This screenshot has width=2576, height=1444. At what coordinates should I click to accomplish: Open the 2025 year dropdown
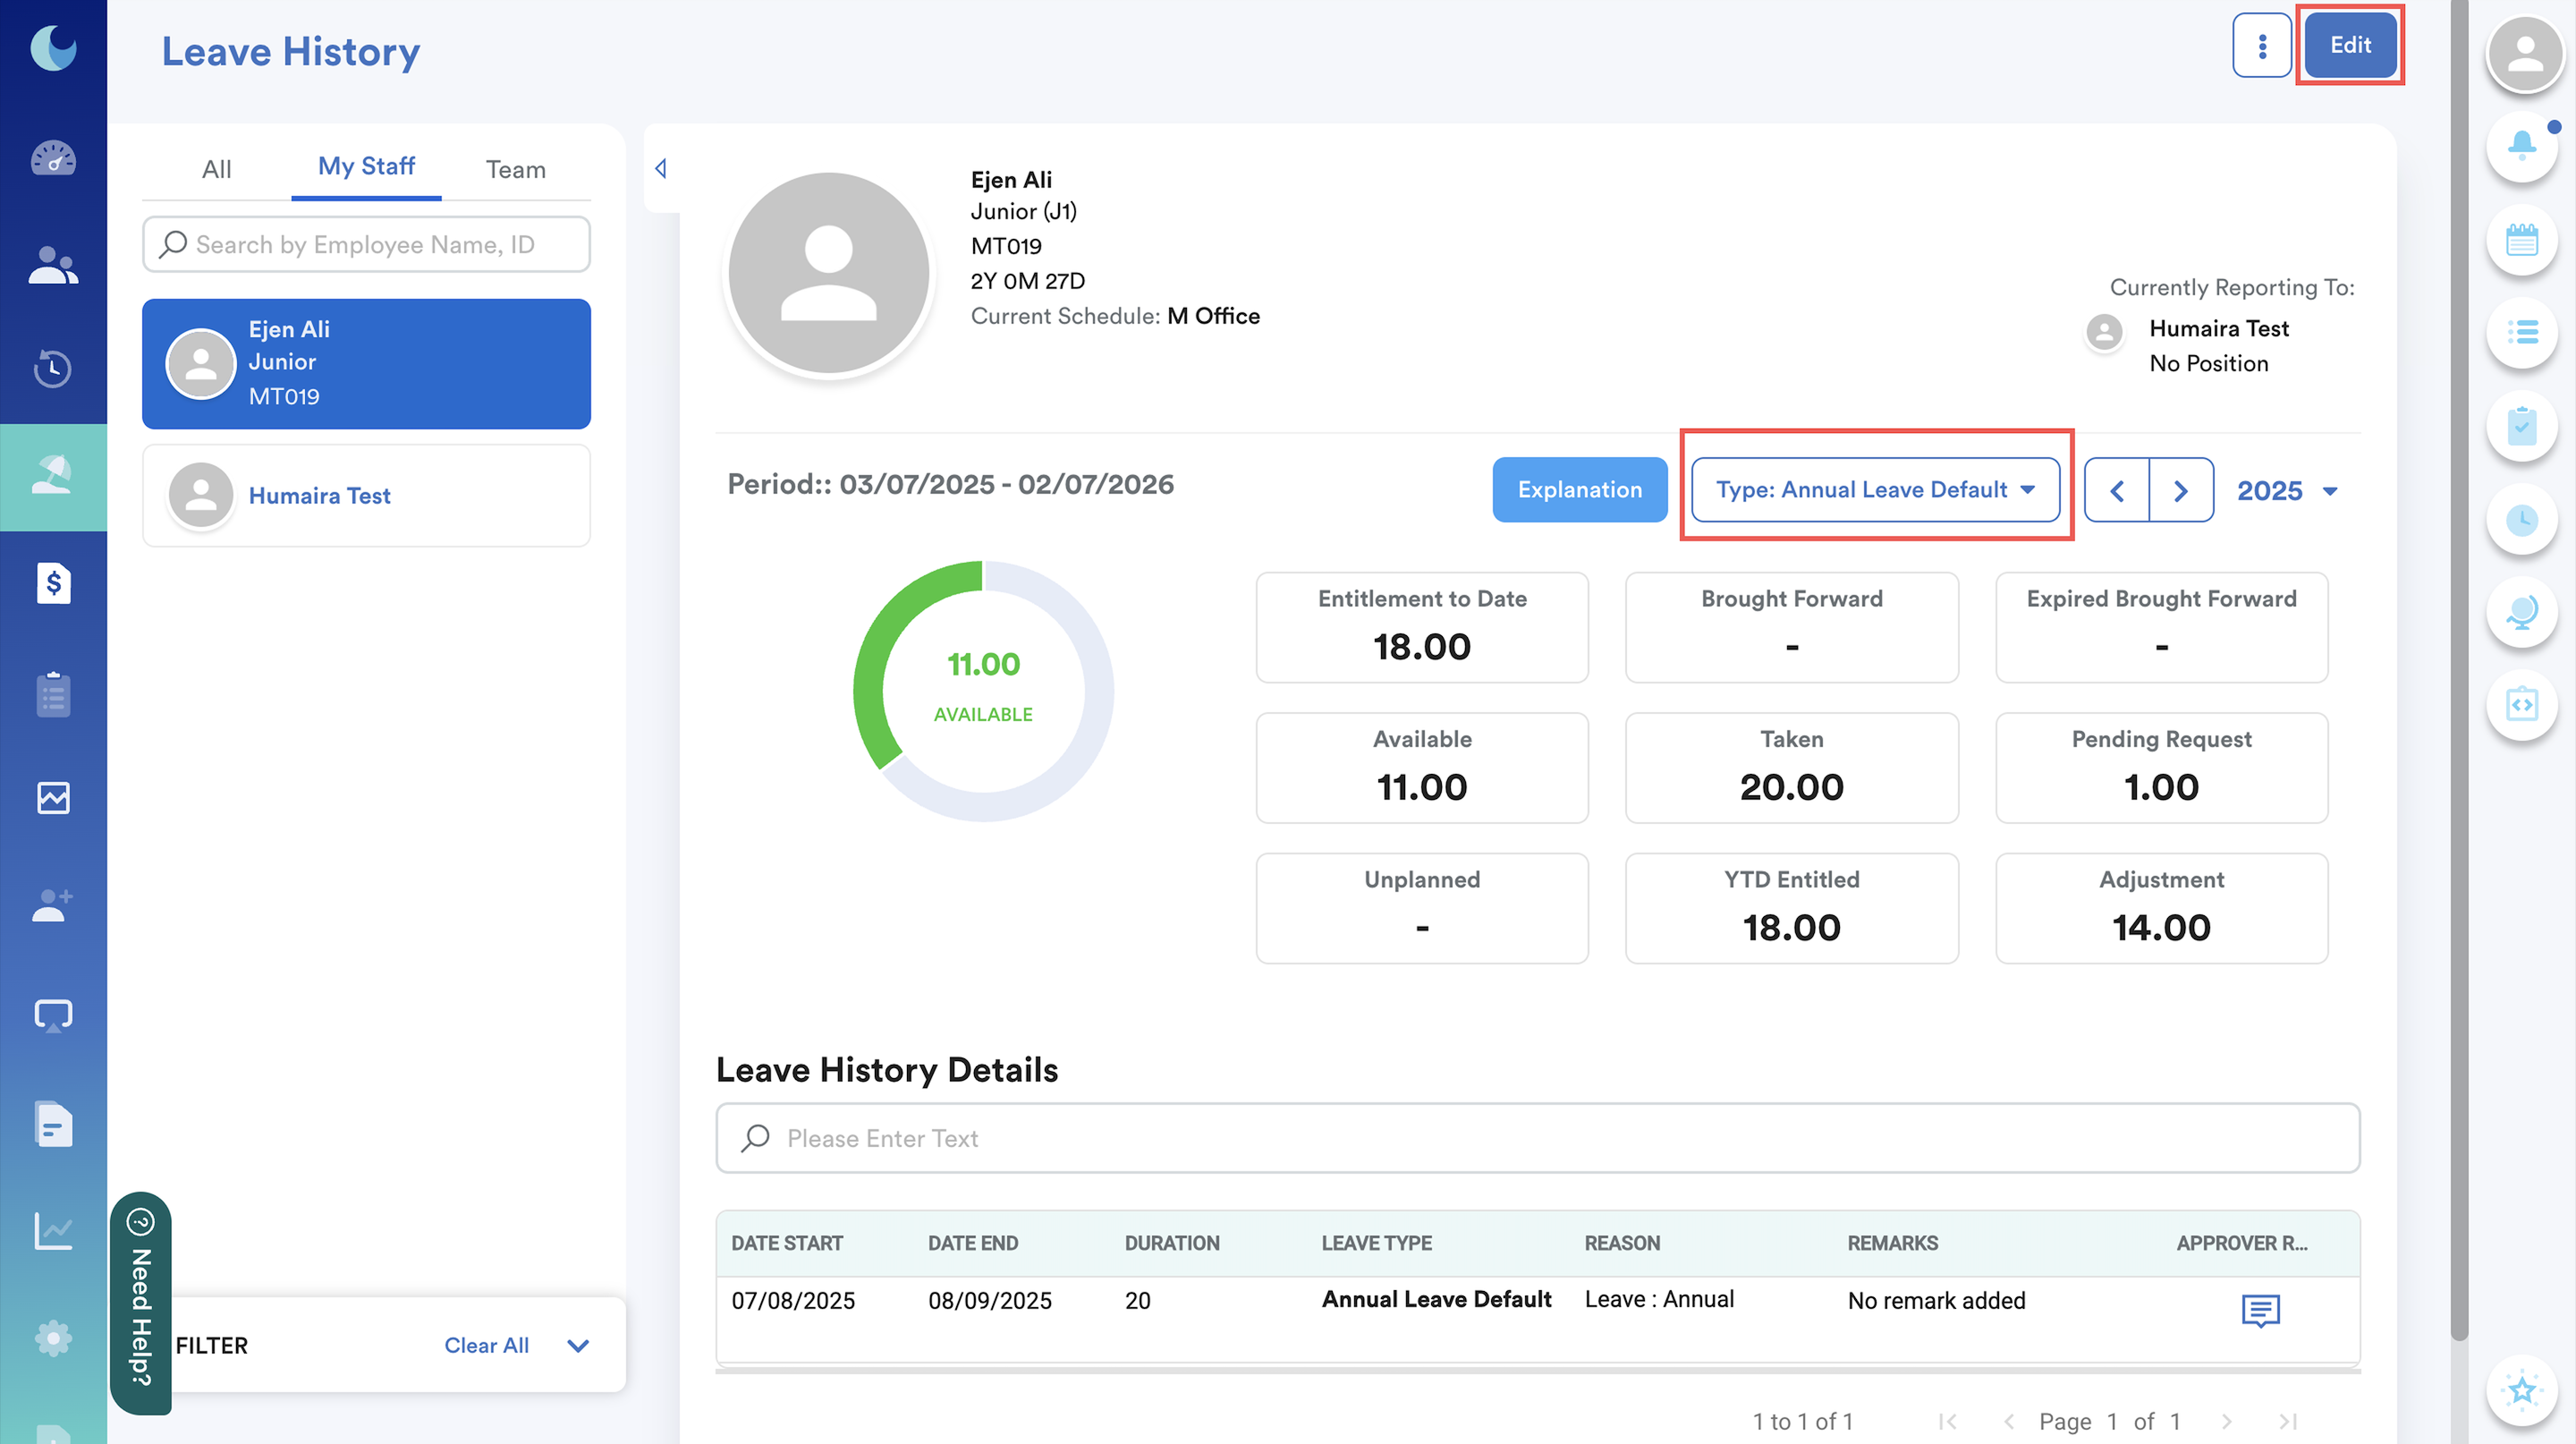coord(2286,491)
